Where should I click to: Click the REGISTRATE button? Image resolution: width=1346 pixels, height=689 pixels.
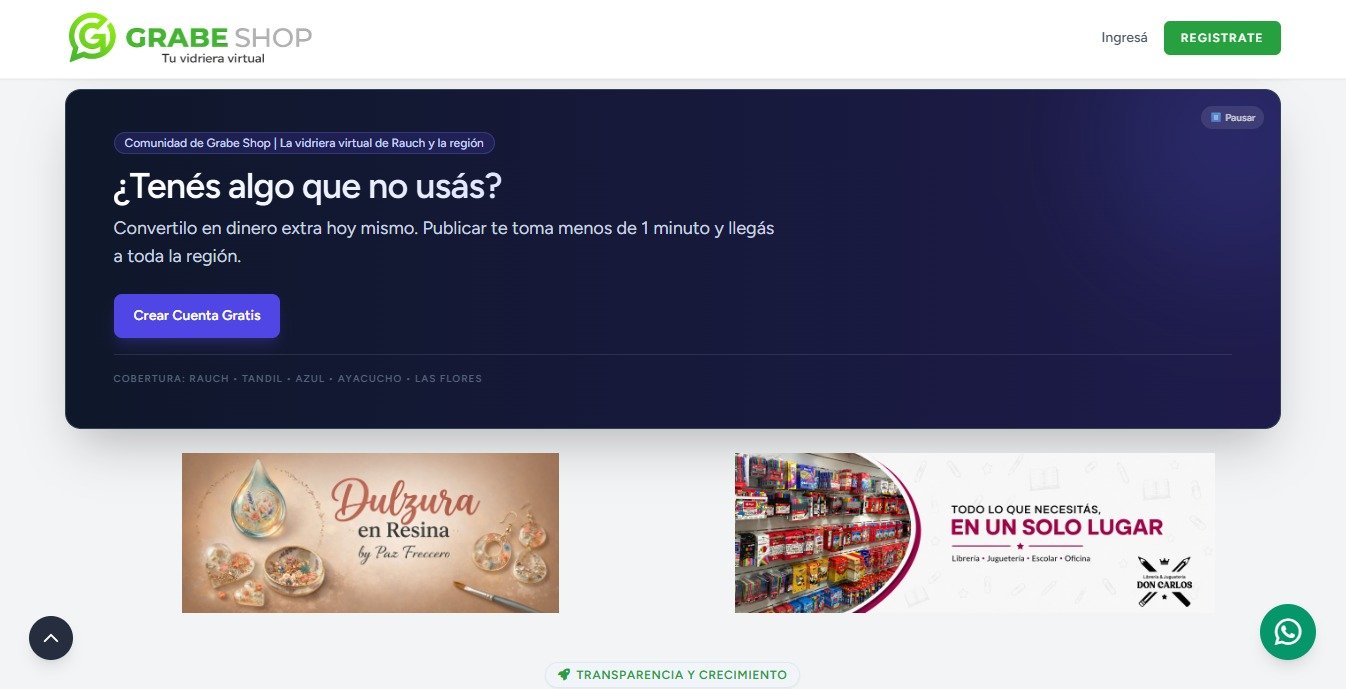tap(1222, 38)
